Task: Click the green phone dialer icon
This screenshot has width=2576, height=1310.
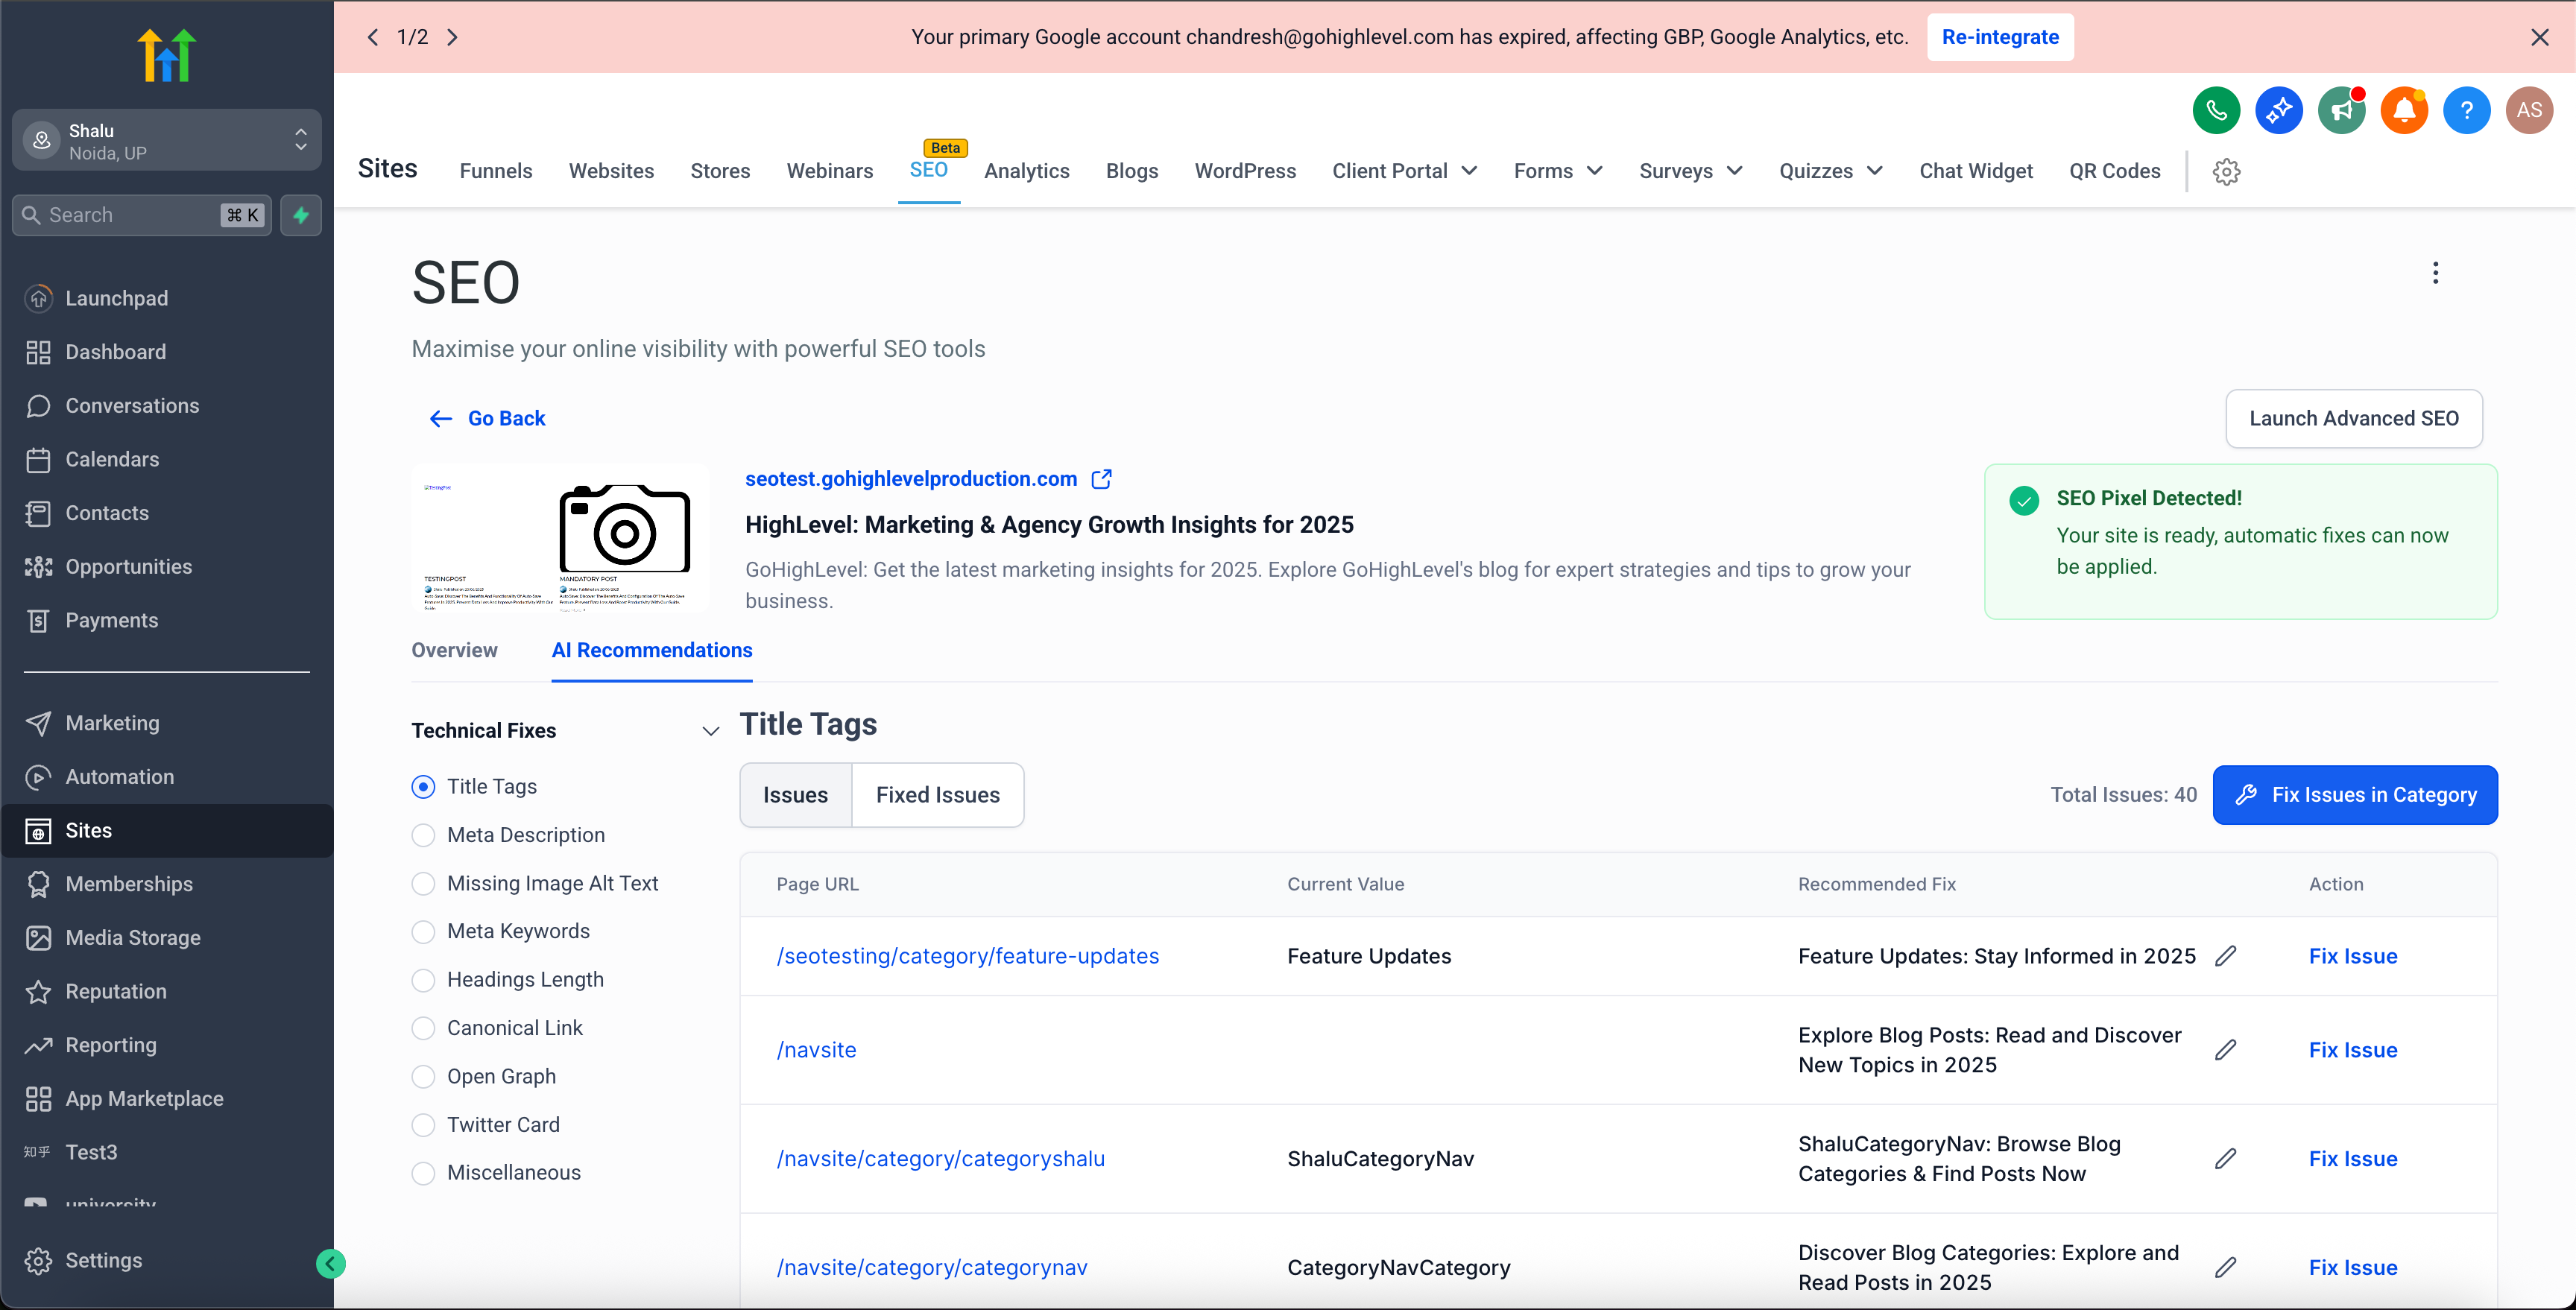Action: click(x=2216, y=110)
